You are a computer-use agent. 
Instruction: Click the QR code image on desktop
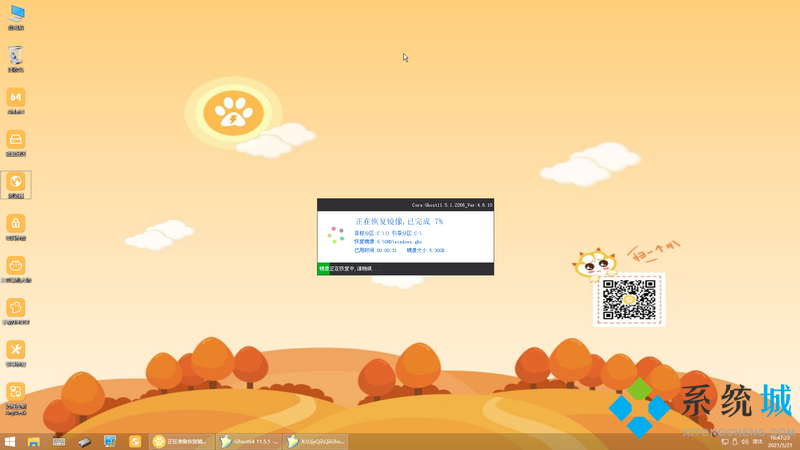click(628, 298)
